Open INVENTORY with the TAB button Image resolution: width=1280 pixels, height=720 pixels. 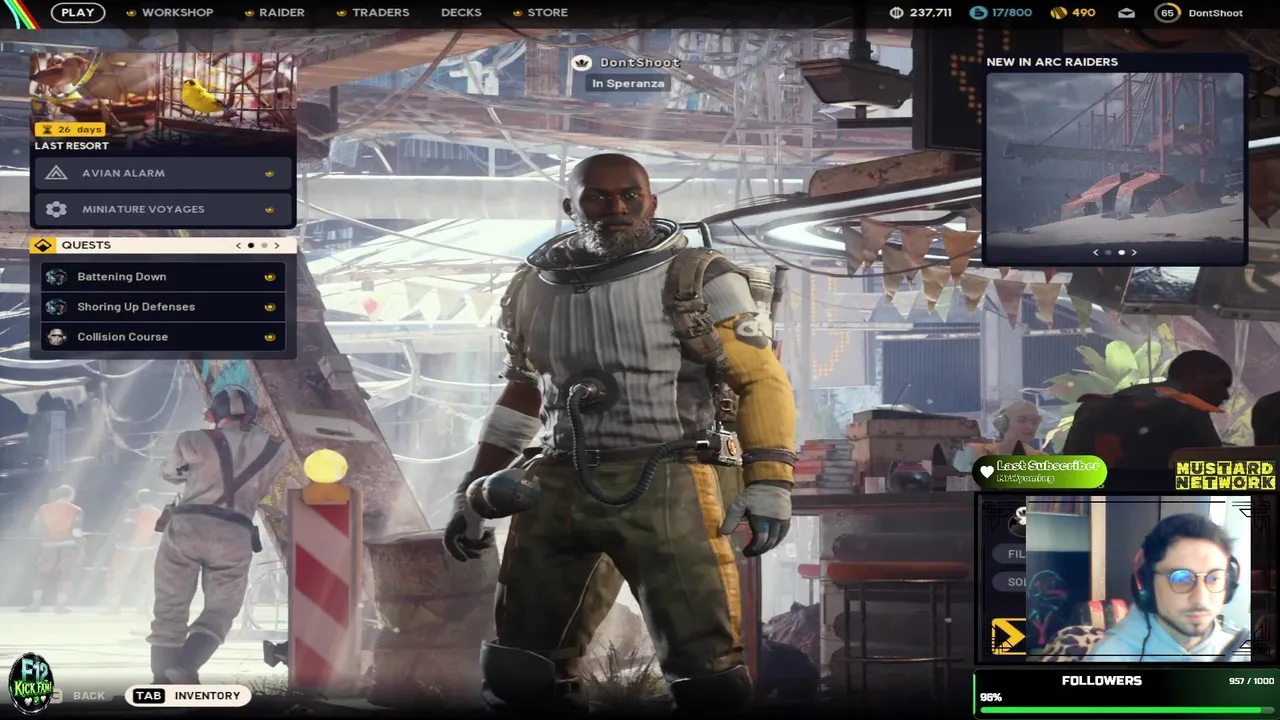tap(187, 696)
